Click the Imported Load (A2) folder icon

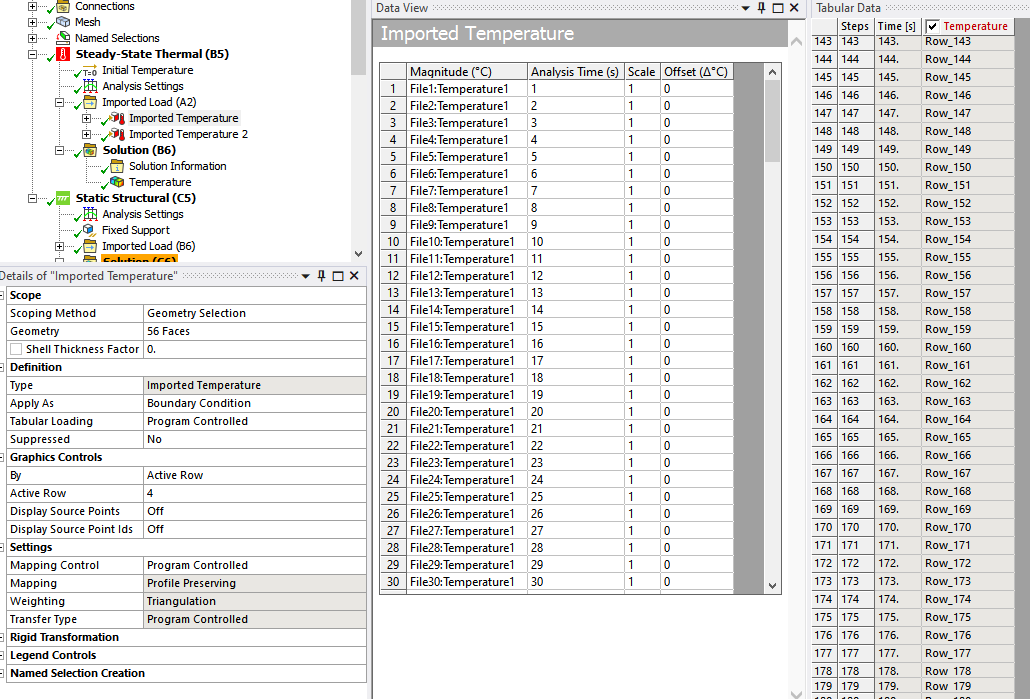pyautogui.click(x=90, y=102)
